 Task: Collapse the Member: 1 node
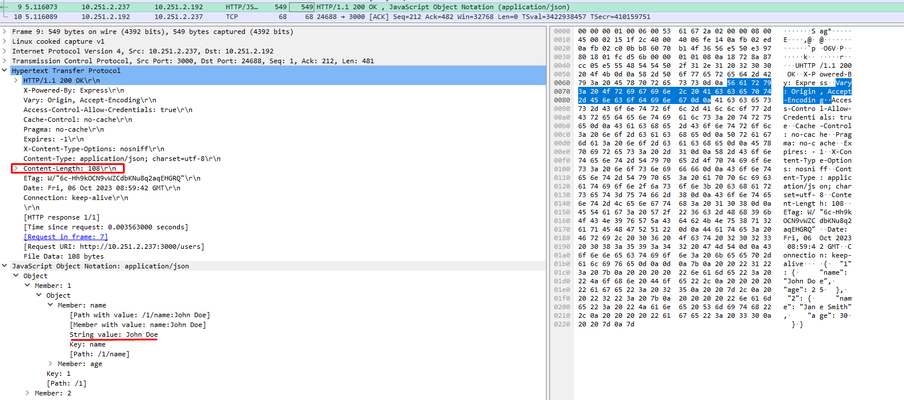click(x=28, y=285)
